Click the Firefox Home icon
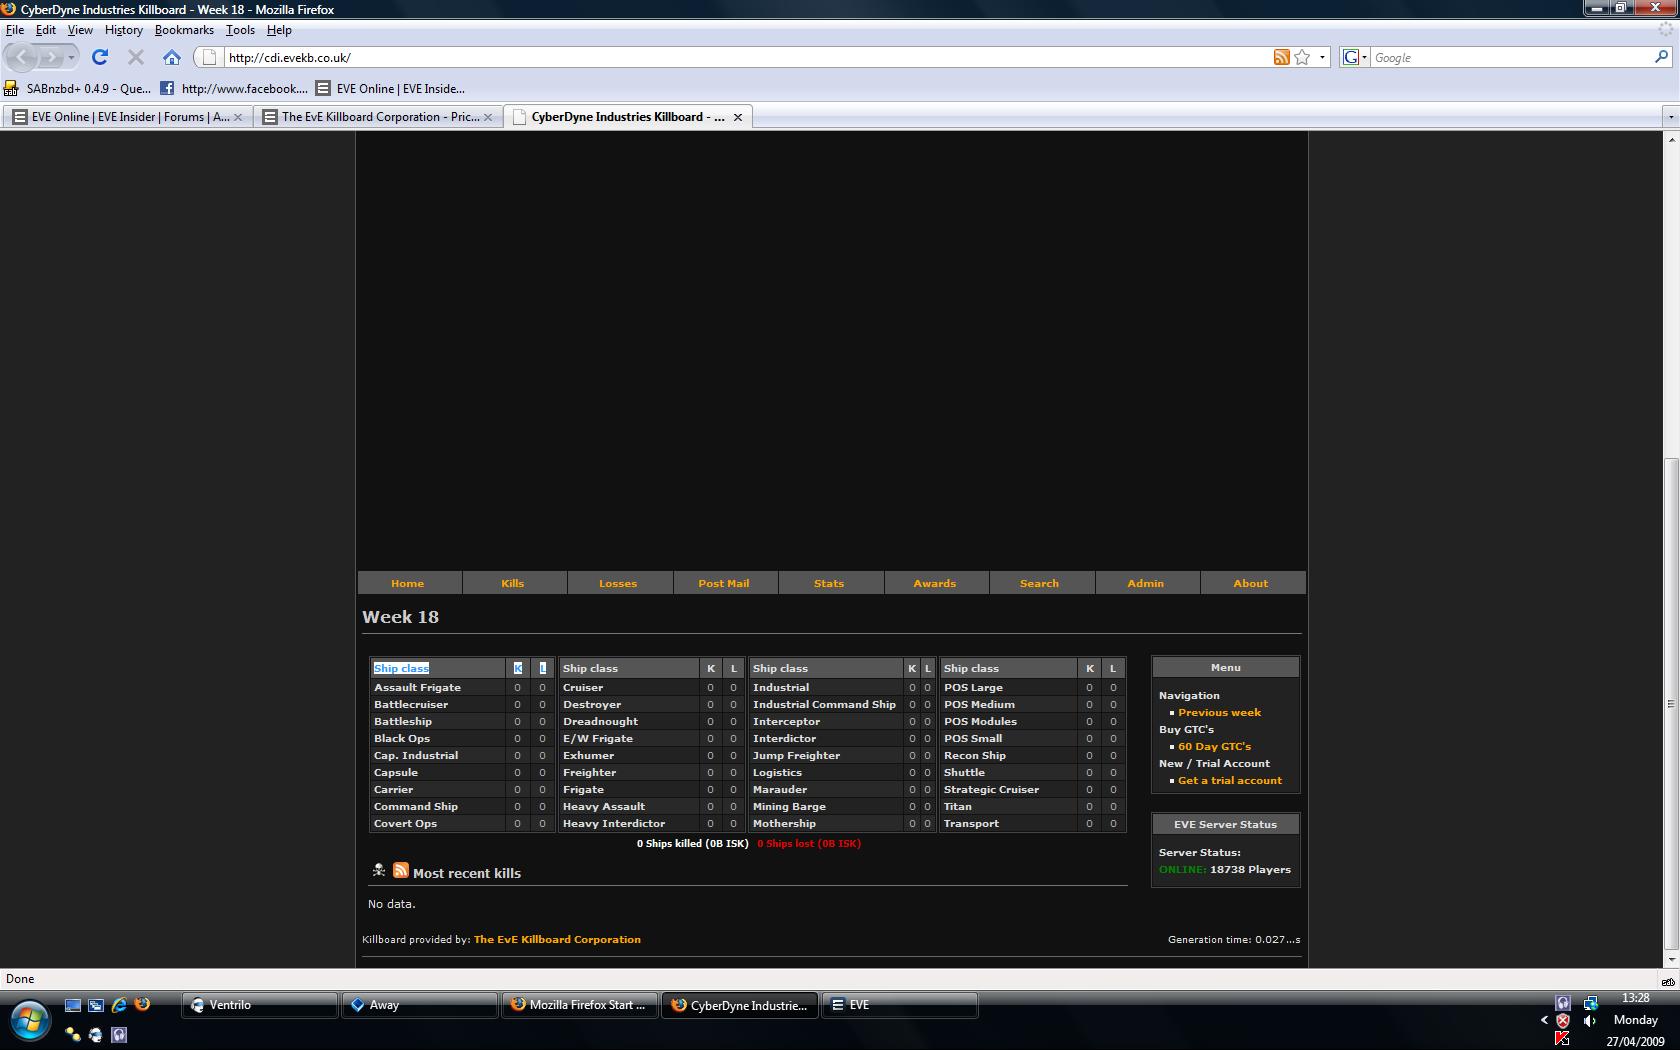 172,57
